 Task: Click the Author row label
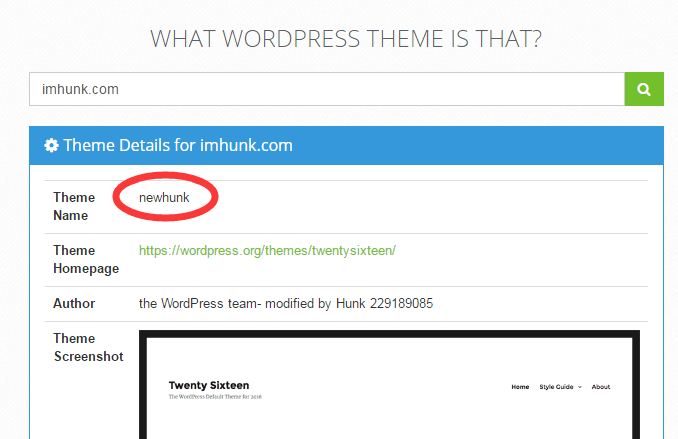coord(74,303)
